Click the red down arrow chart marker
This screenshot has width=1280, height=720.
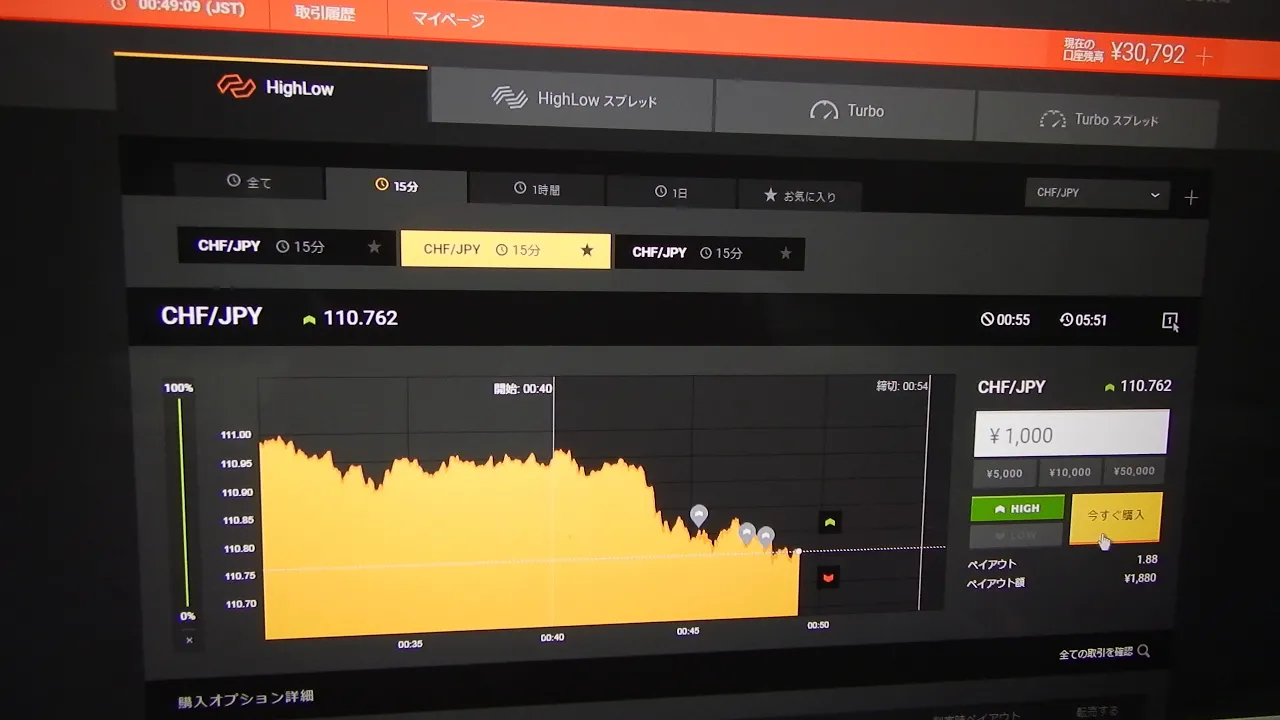[828, 577]
